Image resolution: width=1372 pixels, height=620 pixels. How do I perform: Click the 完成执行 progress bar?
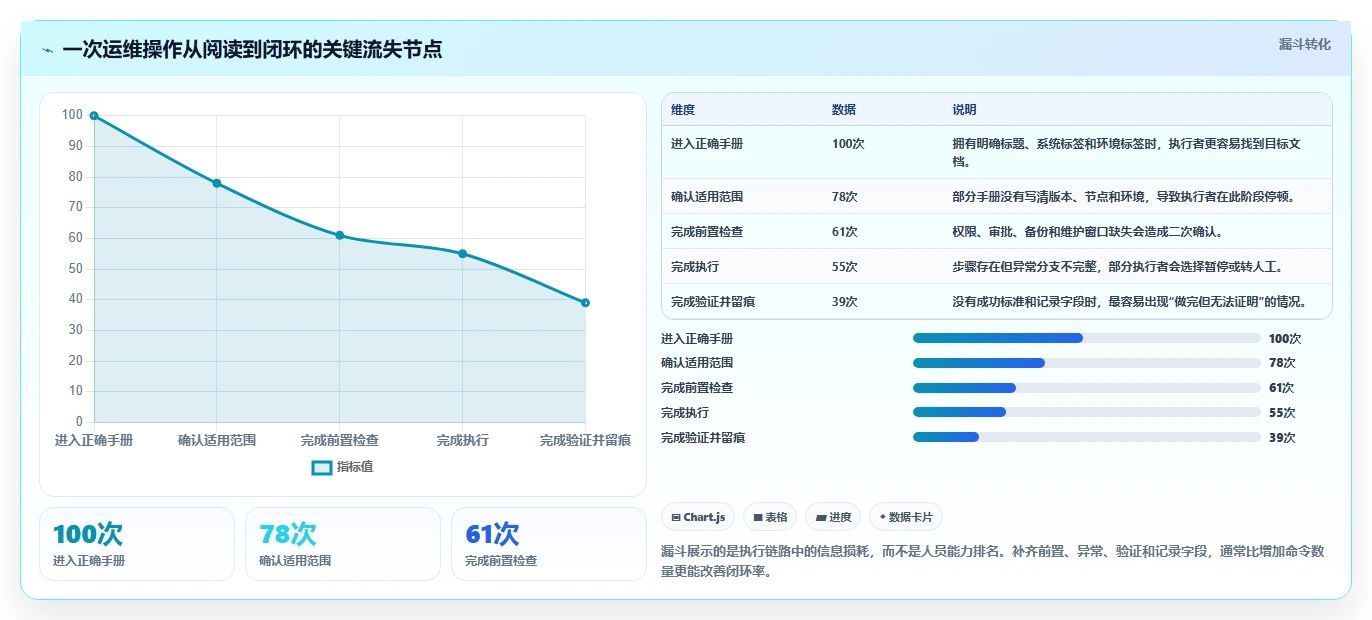[x=1087, y=412]
